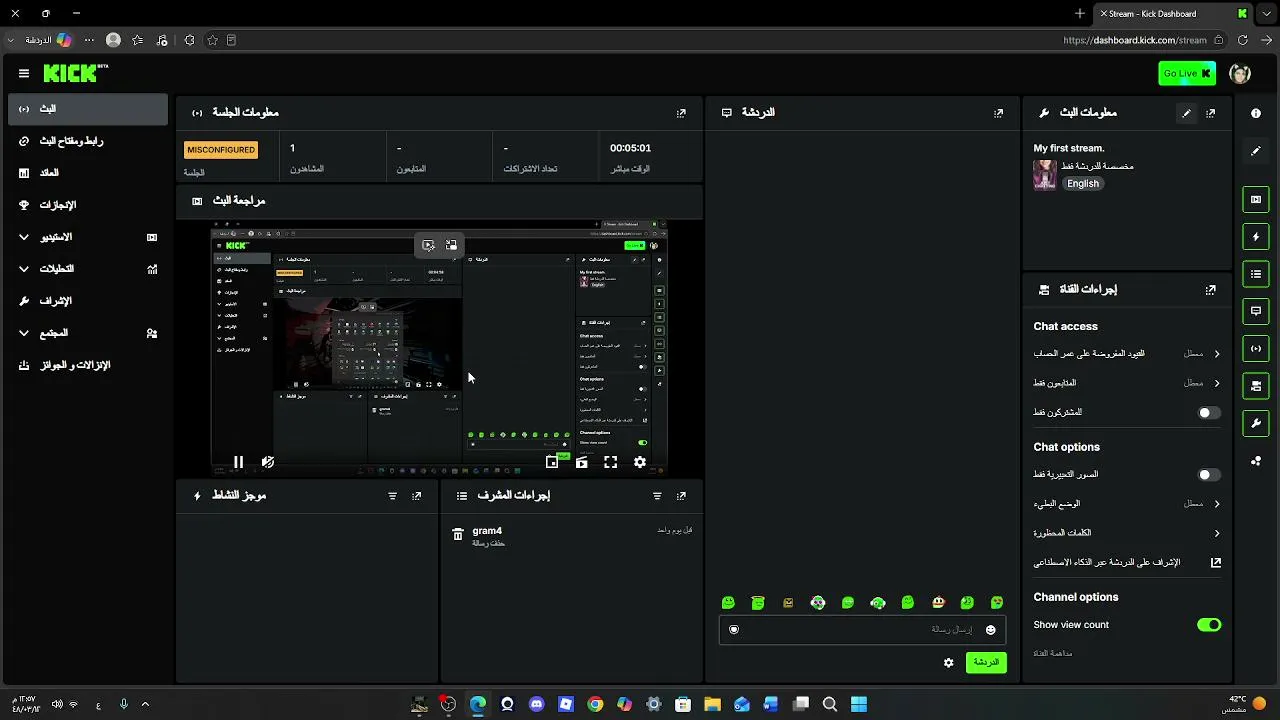Image resolution: width=1280 pixels, height=720 pixels.
Task: Click the Kick beta logo
Action: point(76,73)
